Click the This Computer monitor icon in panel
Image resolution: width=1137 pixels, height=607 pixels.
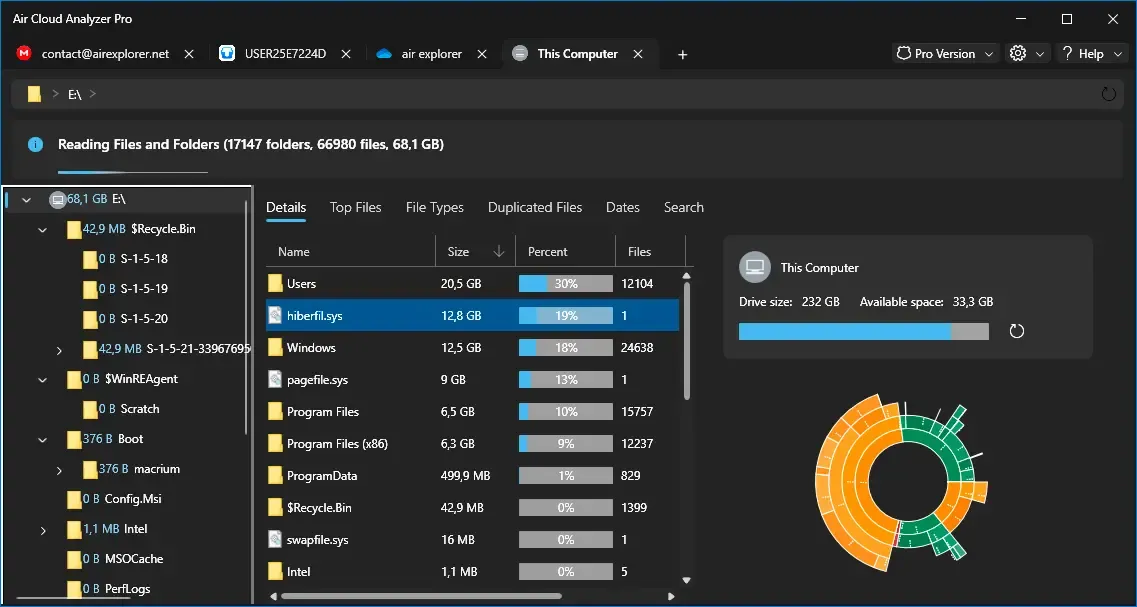coord(754,267)
